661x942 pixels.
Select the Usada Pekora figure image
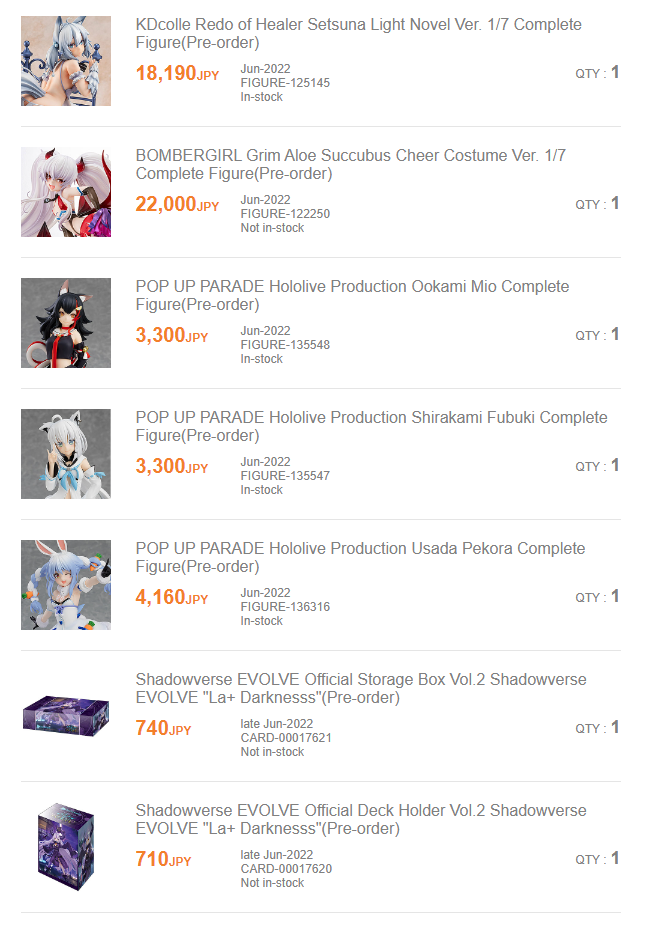coord(66,585)
